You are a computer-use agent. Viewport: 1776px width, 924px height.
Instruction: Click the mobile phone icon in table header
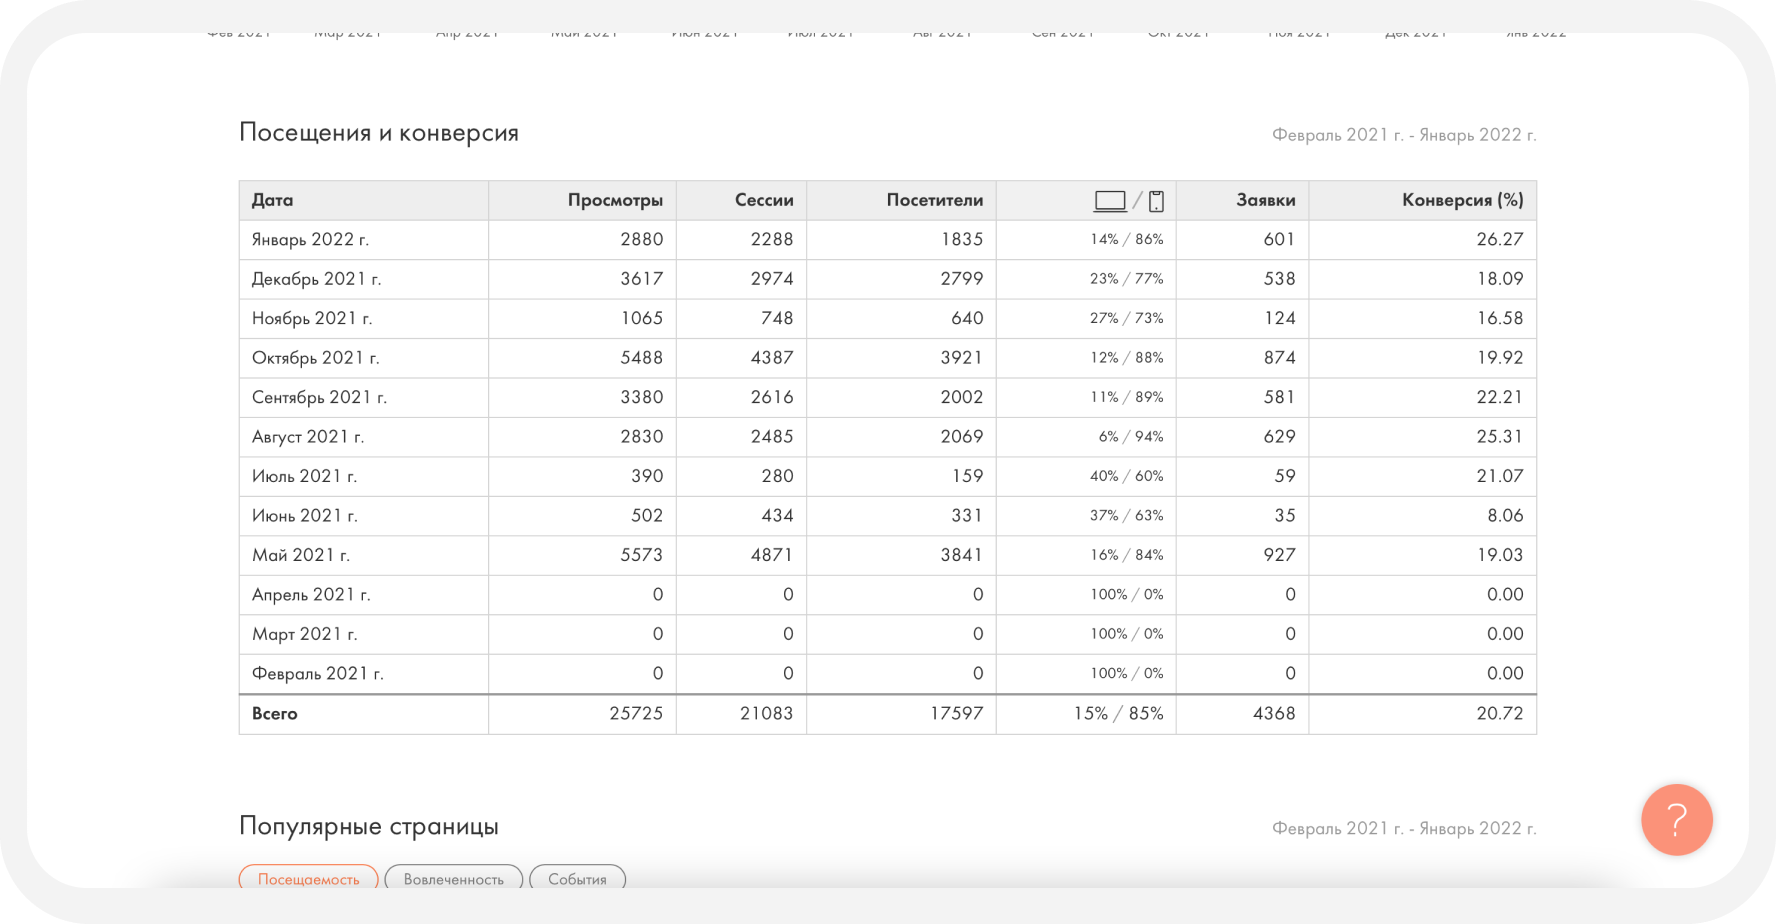(x=1156, y=201)
